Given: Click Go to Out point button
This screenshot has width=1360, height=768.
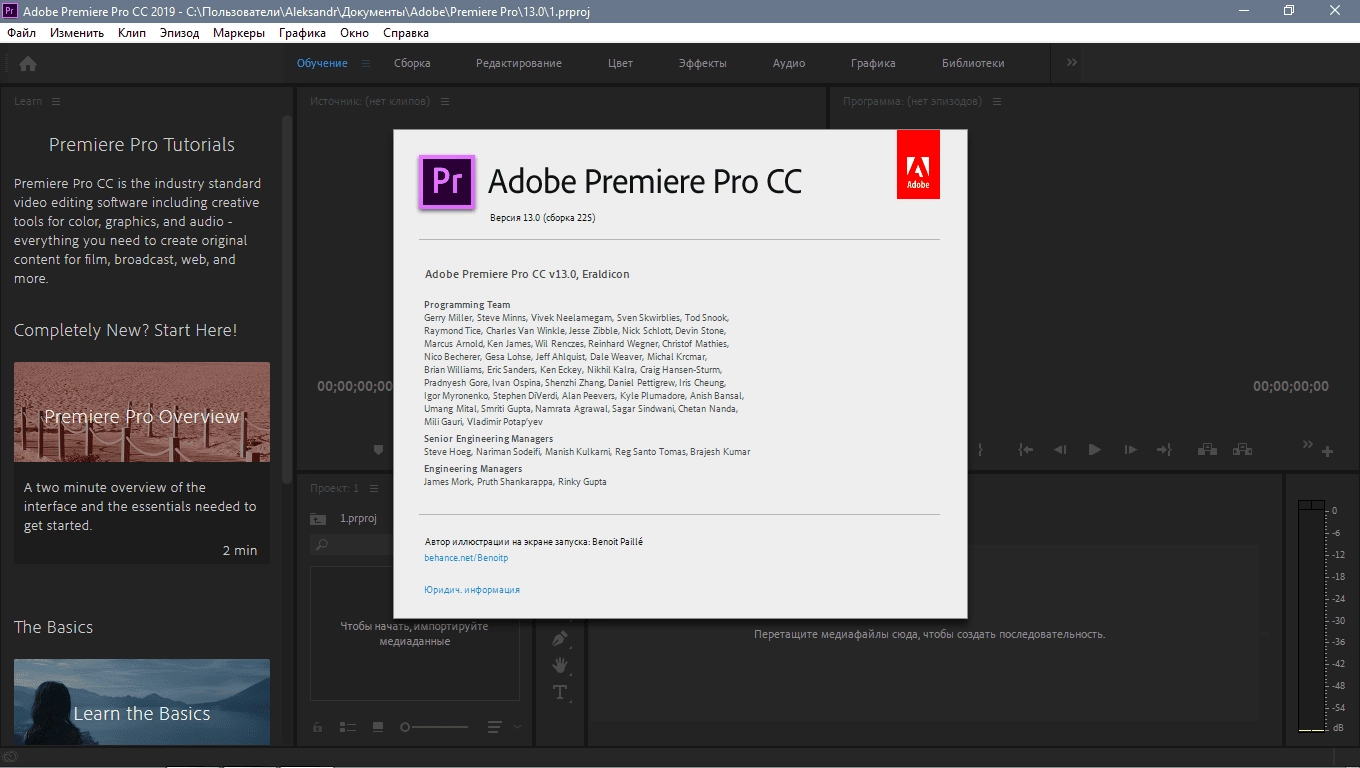Looking at the screenshot, I should pyautogui.click(x=1164, y=450).
